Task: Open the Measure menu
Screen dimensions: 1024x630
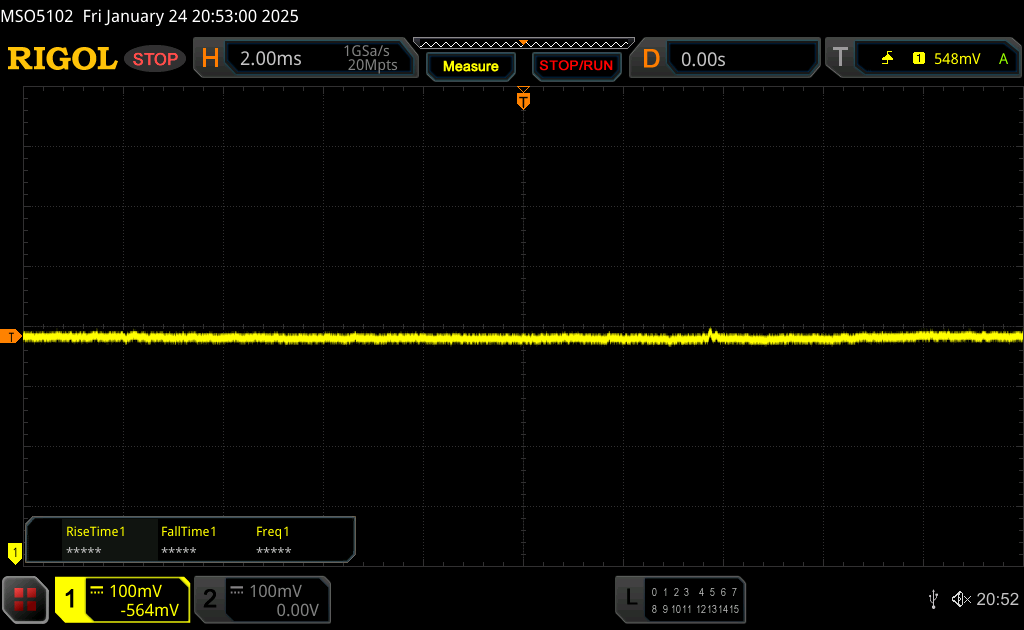Action: [x=470, y=66]
